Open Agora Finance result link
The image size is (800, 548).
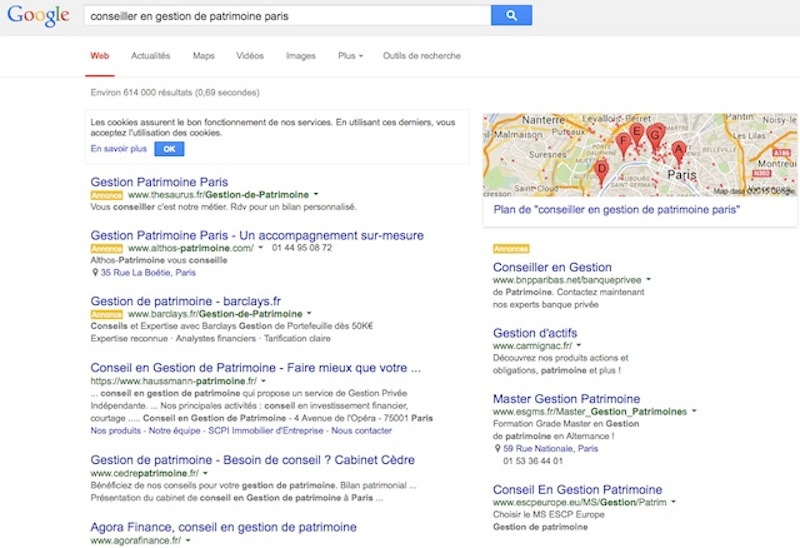click(x=223, y=527)
